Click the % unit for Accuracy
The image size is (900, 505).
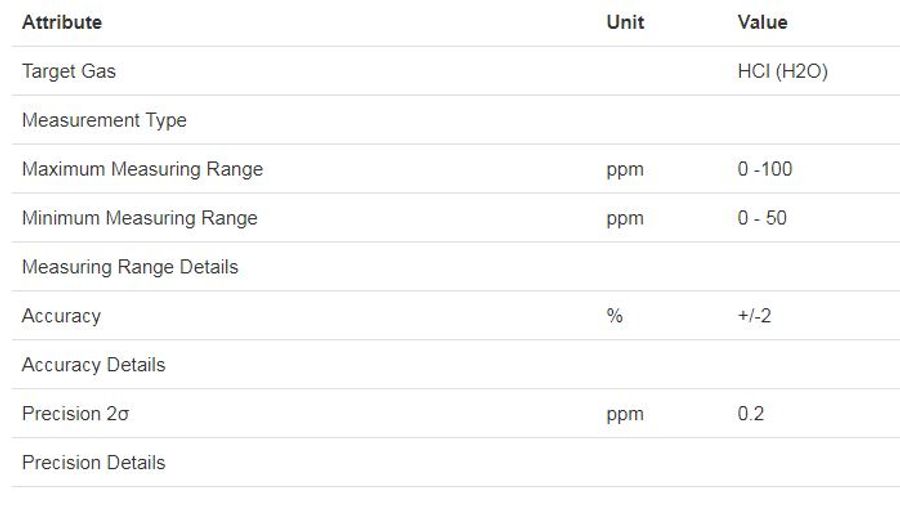(614, 316)
